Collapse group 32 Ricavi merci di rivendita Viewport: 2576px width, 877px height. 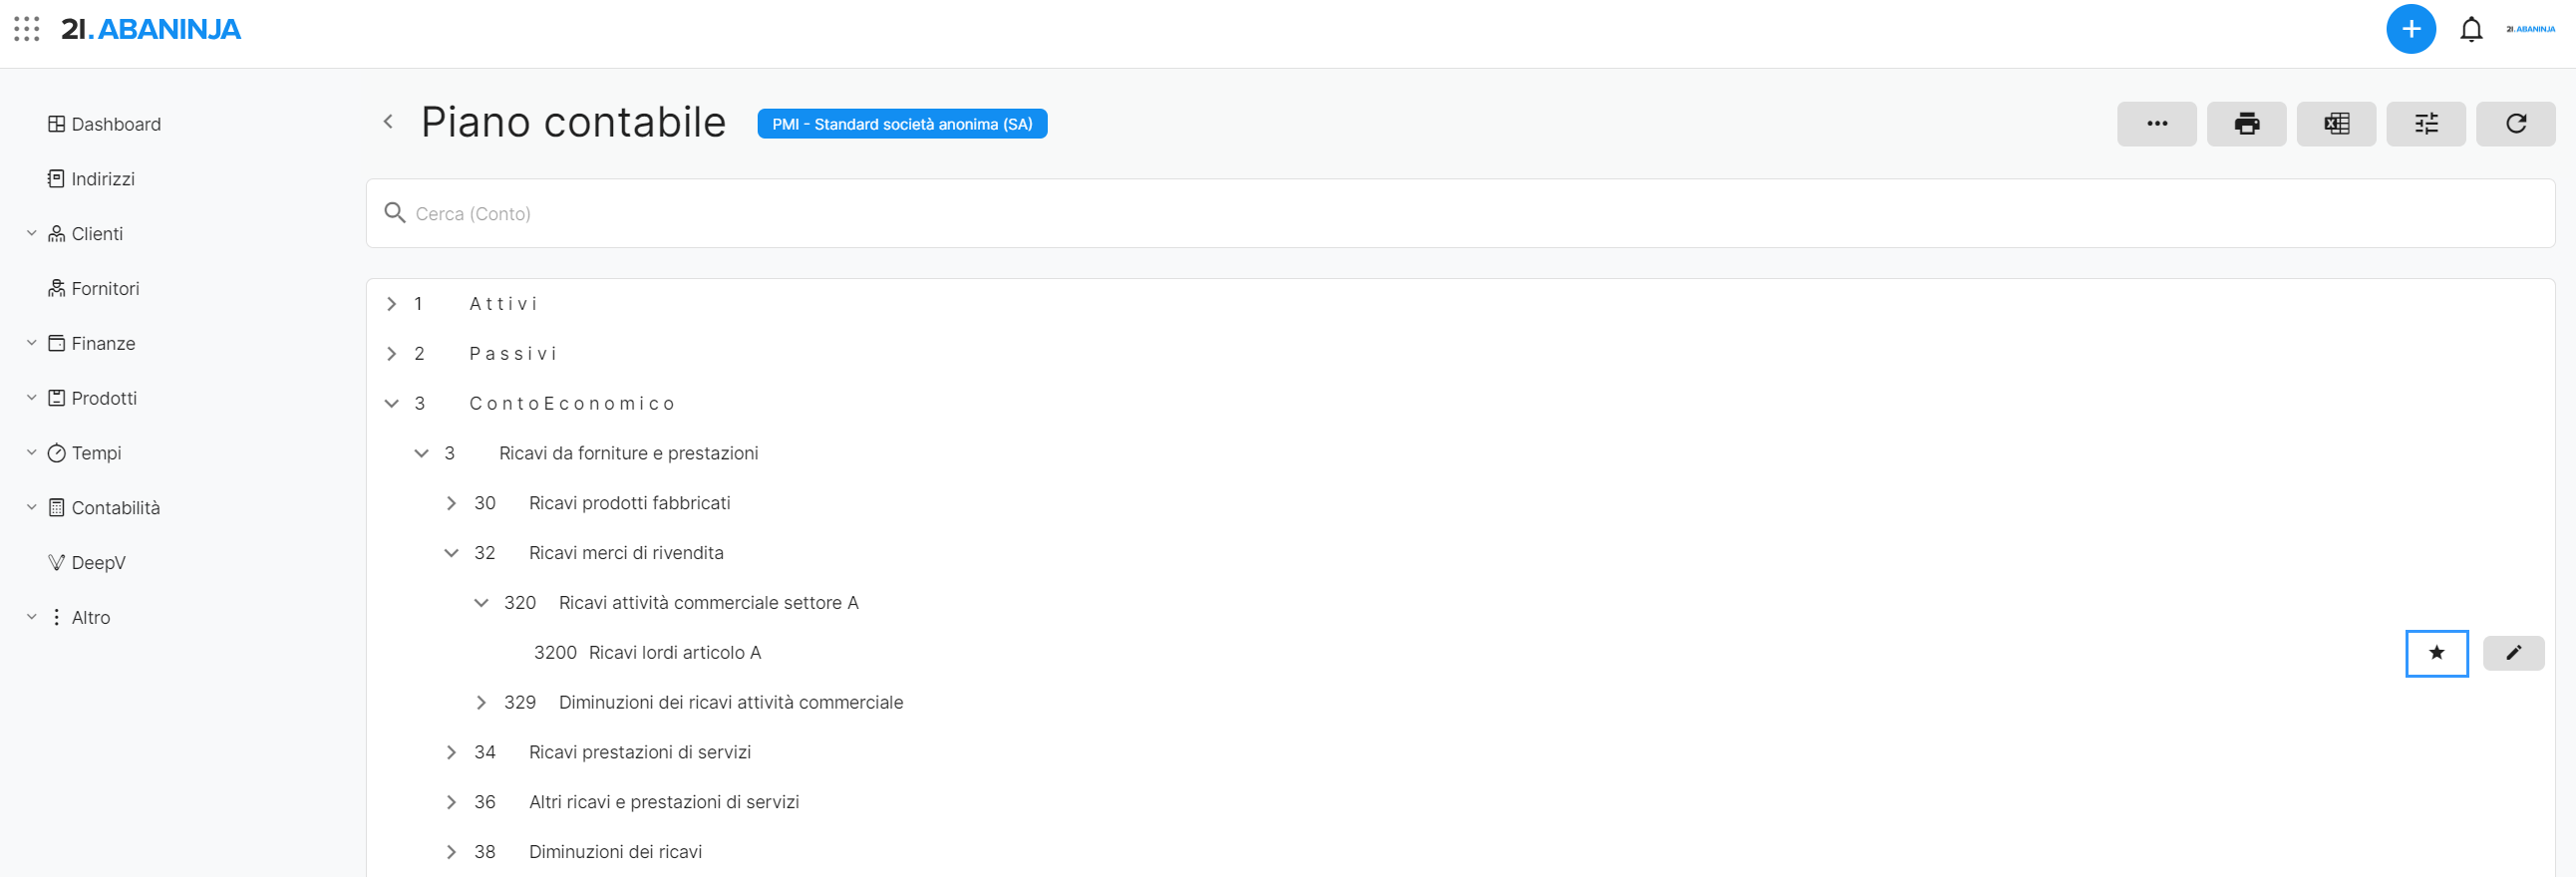(452, 553)
